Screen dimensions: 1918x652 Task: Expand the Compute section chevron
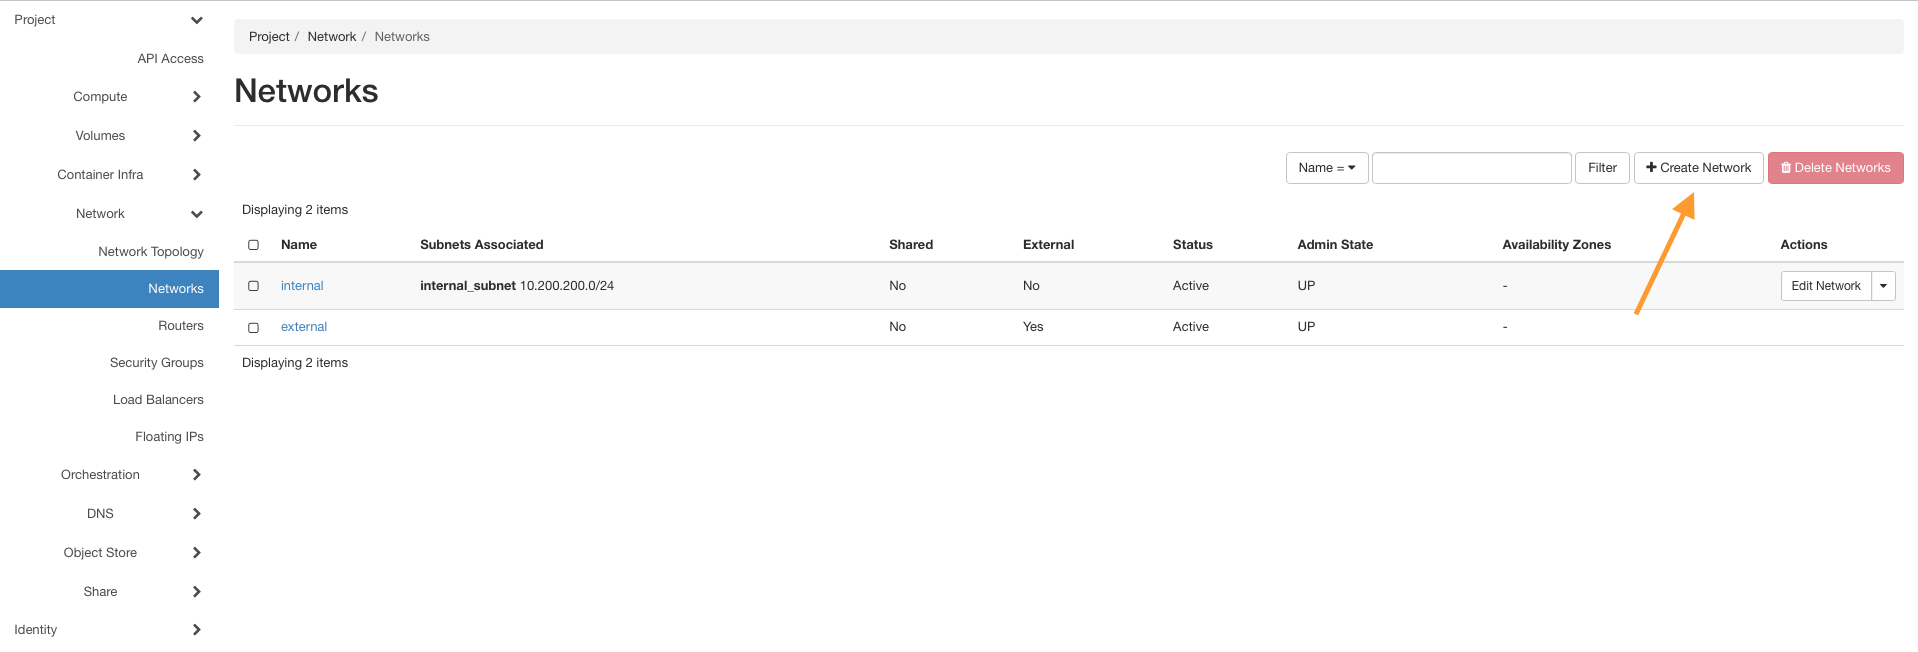tap(196, 97)
